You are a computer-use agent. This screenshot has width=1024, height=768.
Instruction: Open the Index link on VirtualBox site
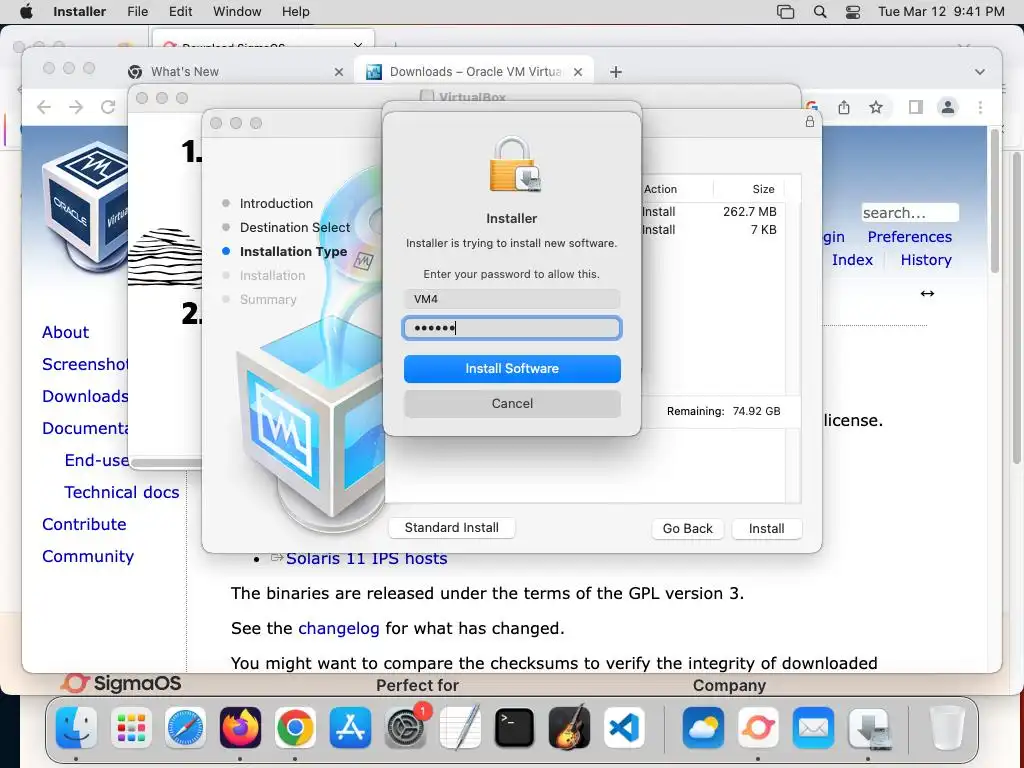tap(852, 260)
